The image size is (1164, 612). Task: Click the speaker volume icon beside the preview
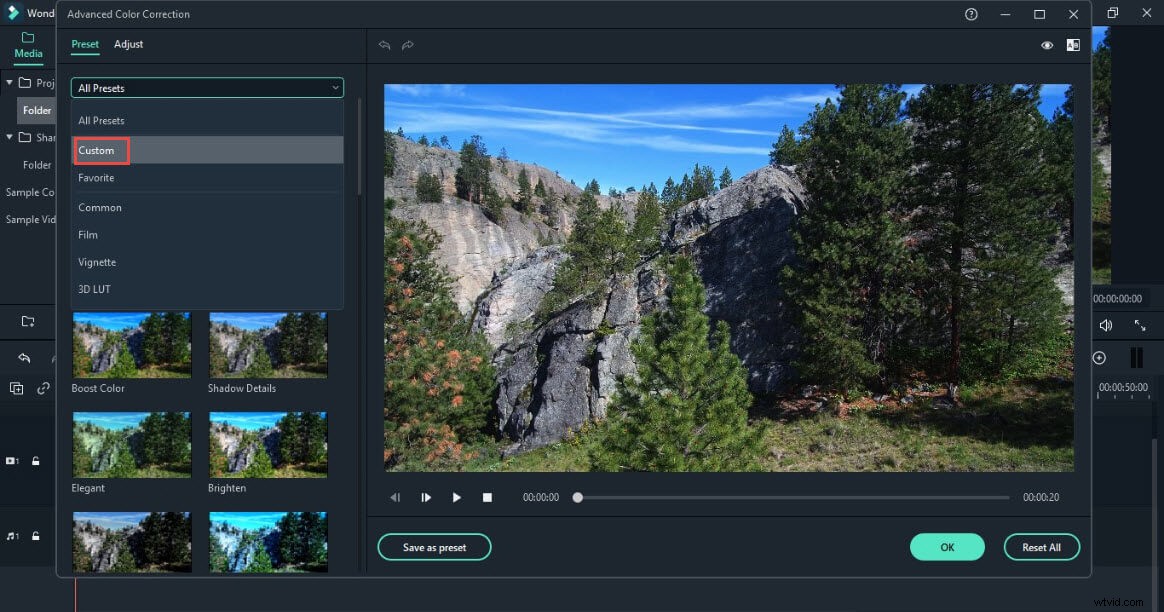click(x=1106, y=325)
